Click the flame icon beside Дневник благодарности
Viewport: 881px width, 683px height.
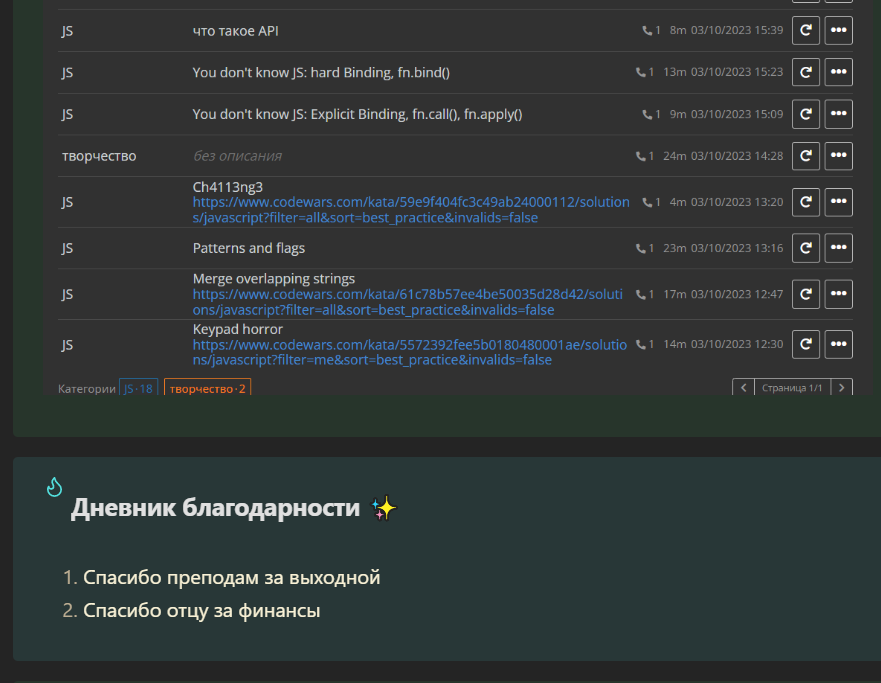[x=55, y=487]
